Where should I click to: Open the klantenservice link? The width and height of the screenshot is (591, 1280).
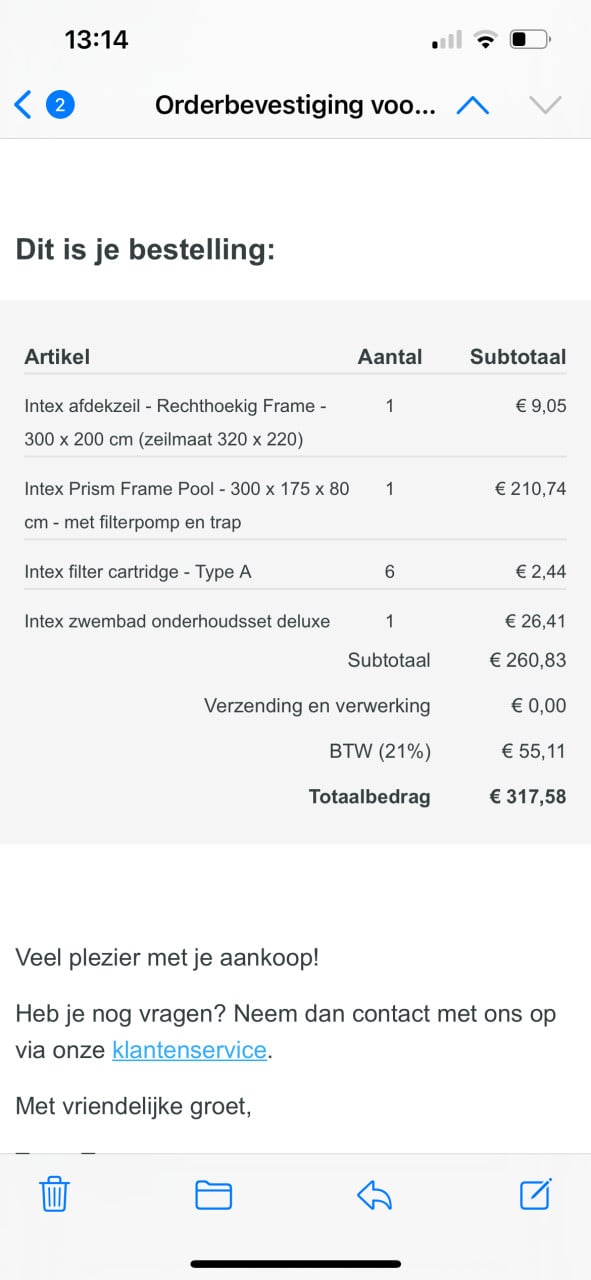[190, 1050]
